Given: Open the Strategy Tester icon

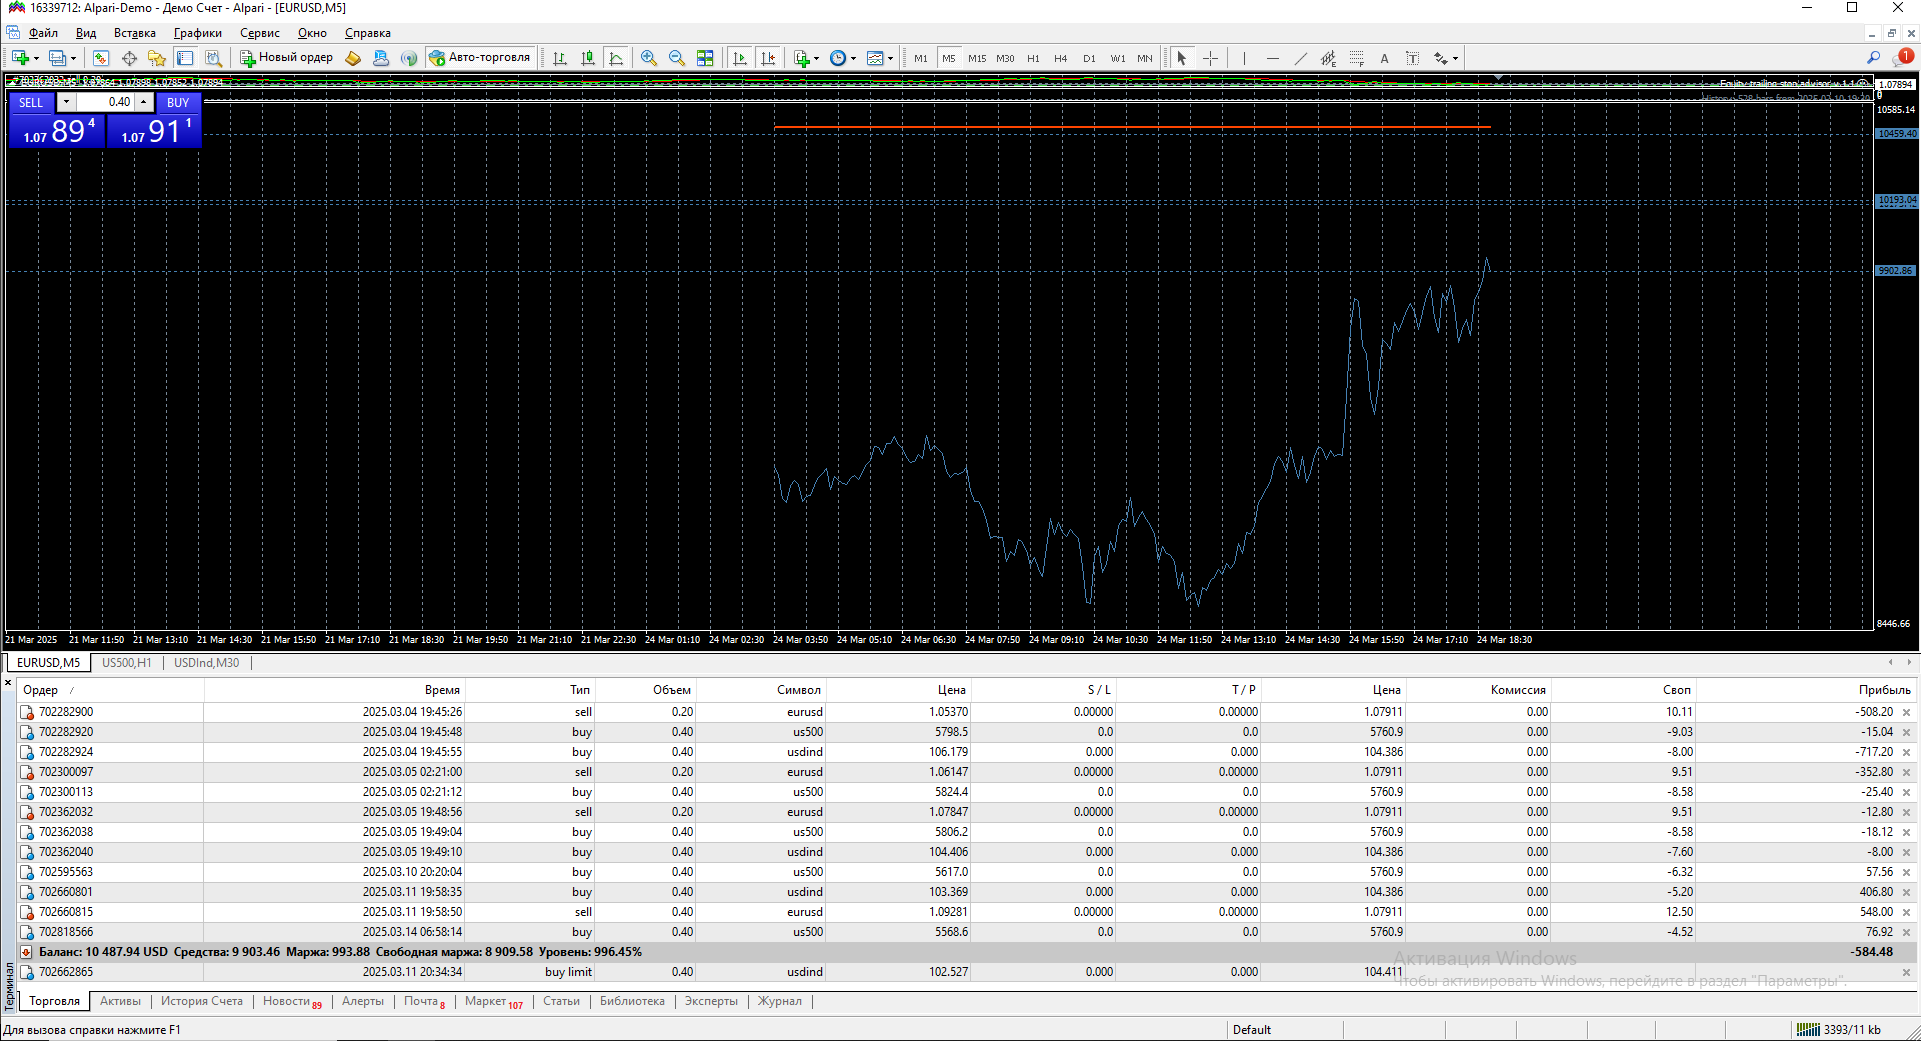Looking at the screenshot, I should coord(213,58).
